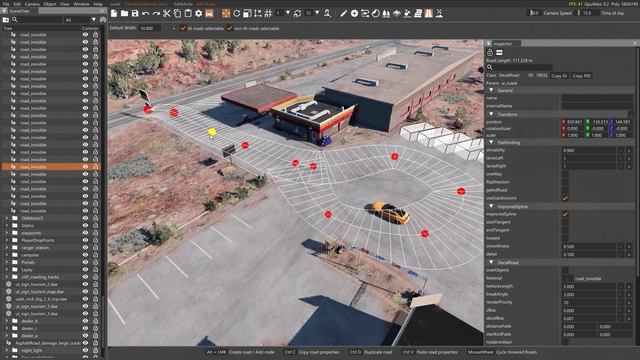Viewport: 640px width, 360px height.
Task: Undo the last action
Action: coord(146,13)
